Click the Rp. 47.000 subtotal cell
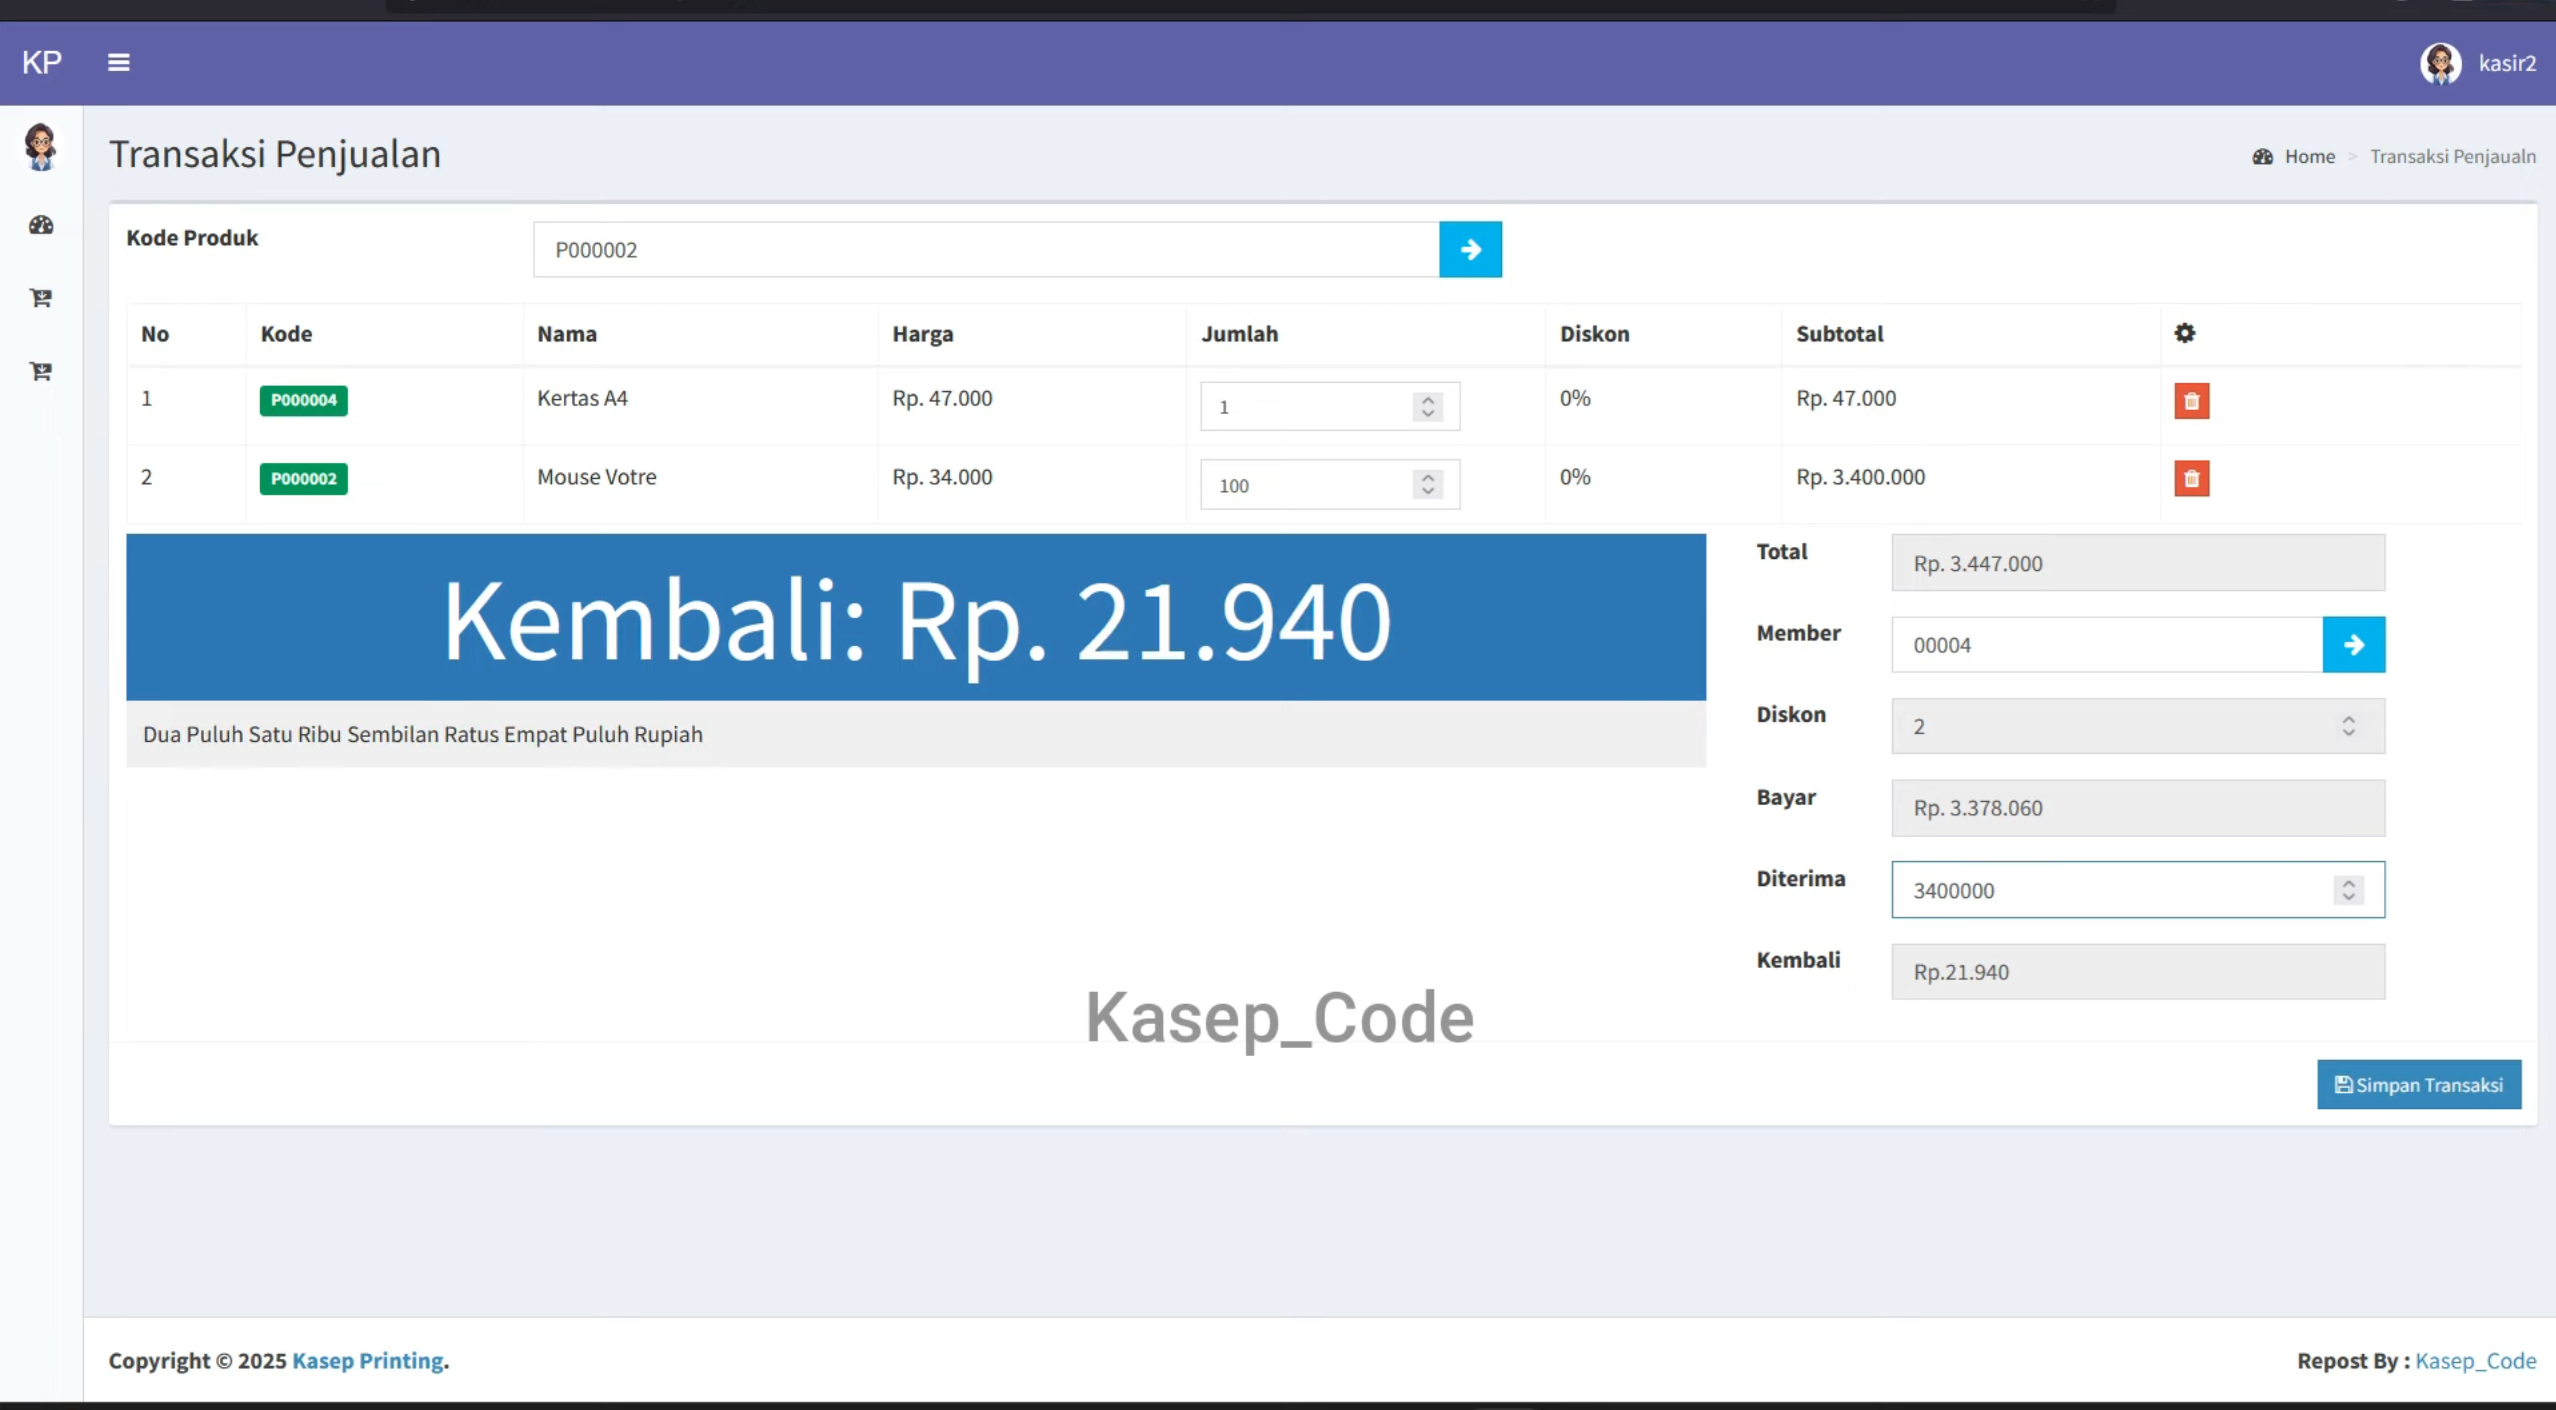Image resolution: width=2556 pixels, height=1410 pixels. (x=1845, y=398)
